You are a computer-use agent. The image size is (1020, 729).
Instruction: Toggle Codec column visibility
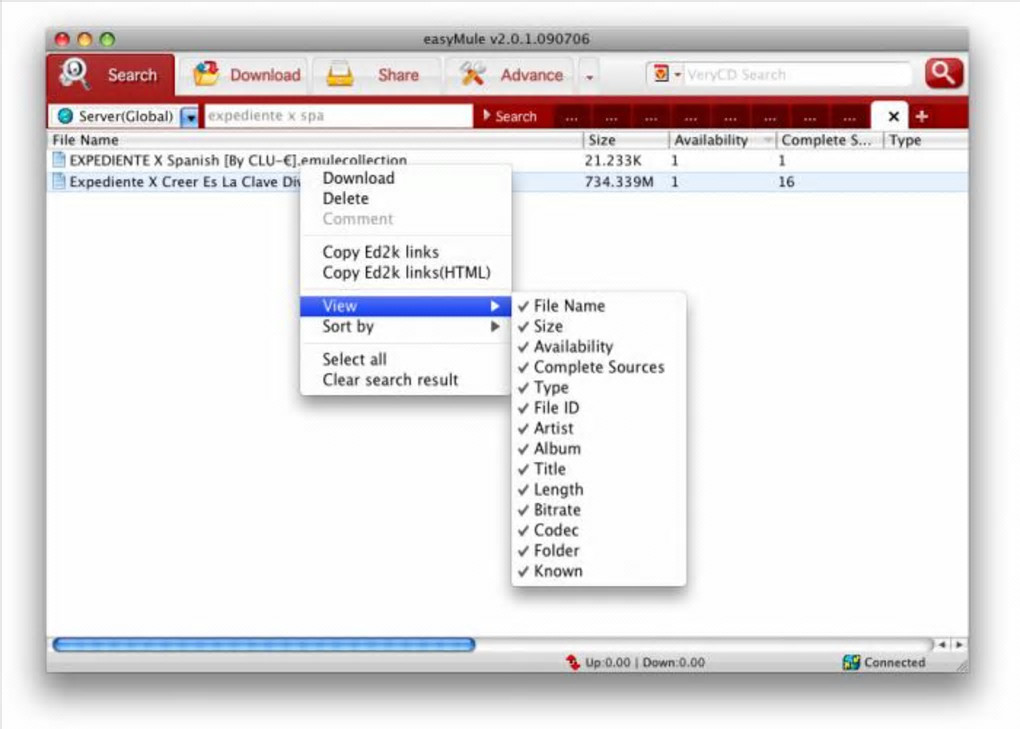point(599,530)
